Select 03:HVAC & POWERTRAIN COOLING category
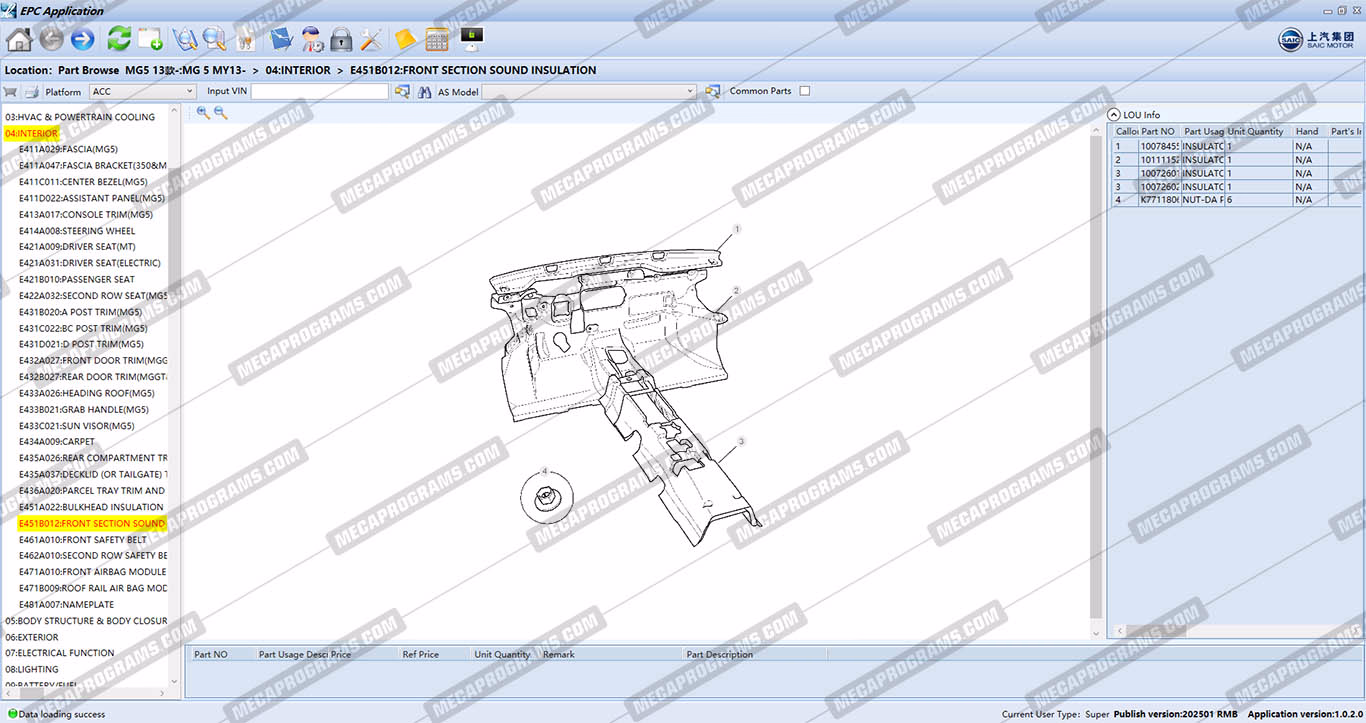 [x=80, y=117]
